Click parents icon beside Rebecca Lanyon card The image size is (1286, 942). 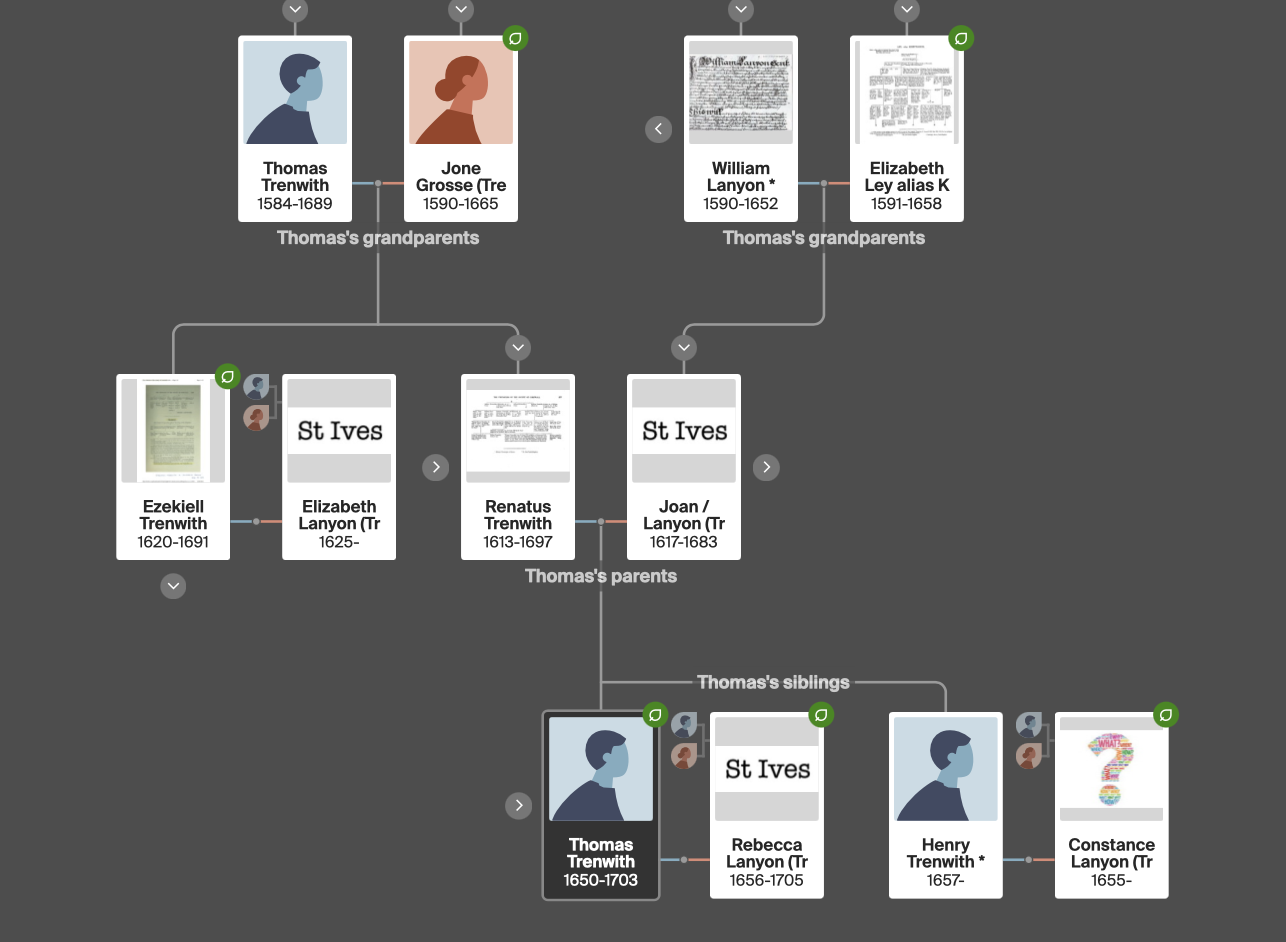[685, 740]
